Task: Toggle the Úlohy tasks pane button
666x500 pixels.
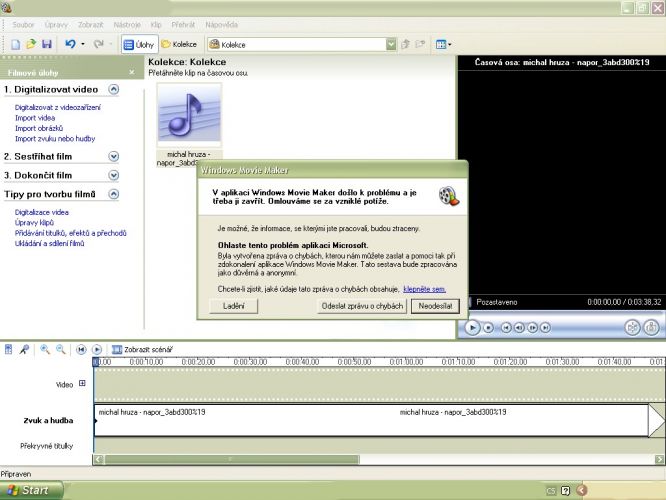Action: (139, 44)
